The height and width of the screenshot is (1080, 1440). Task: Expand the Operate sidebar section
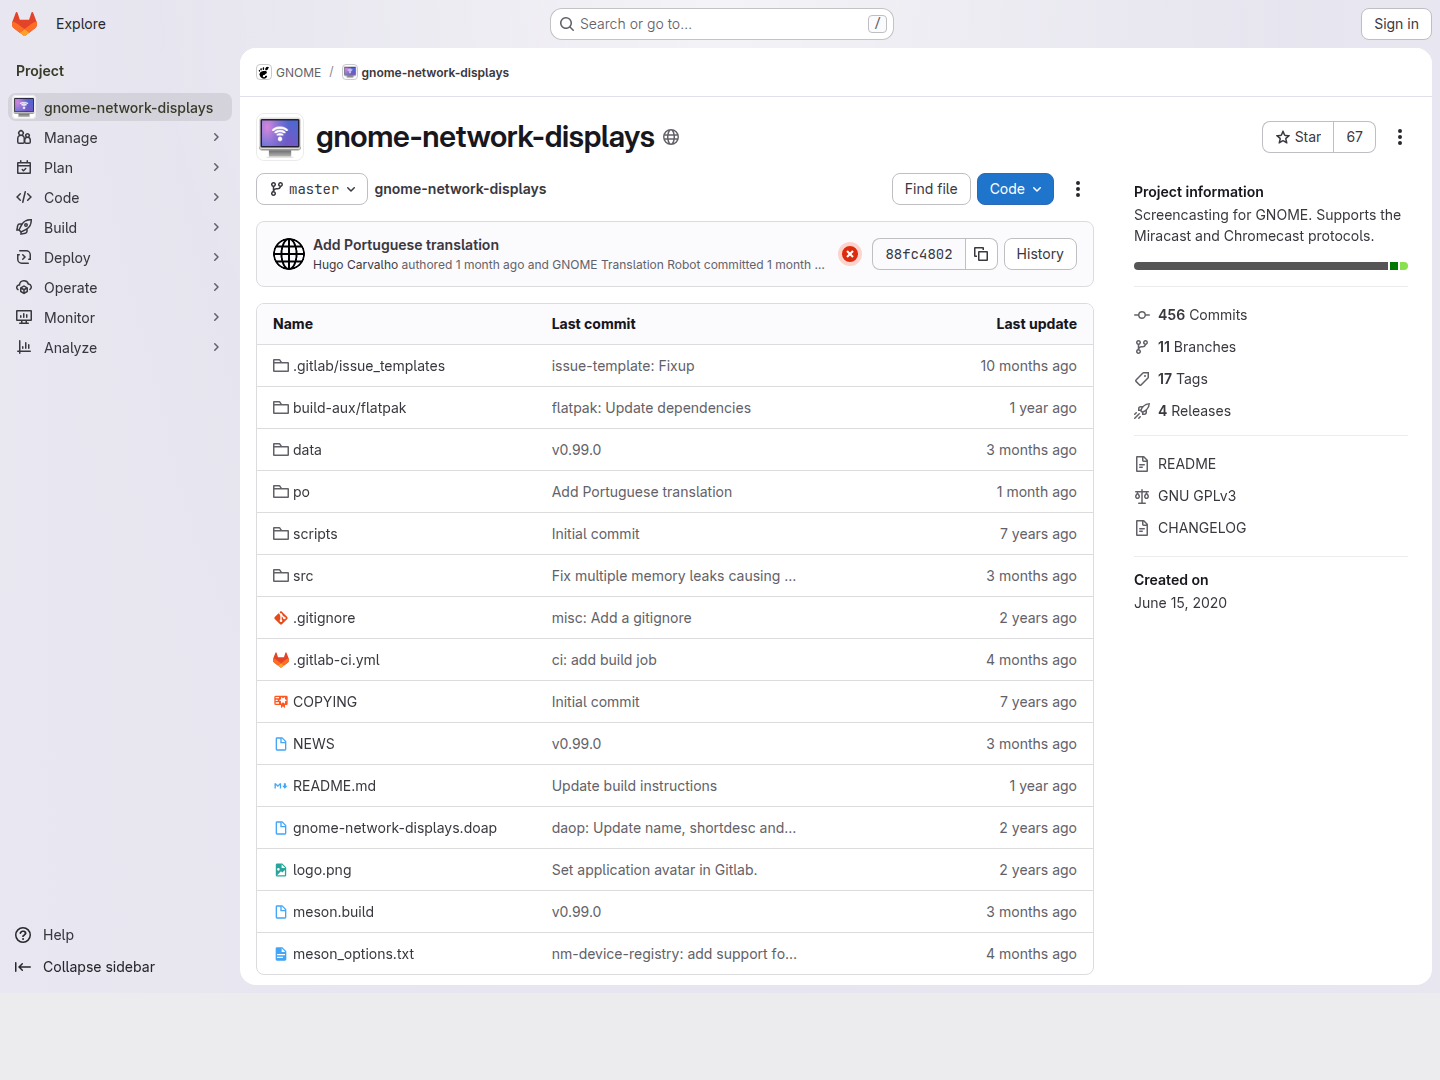(x=120, y=288)
